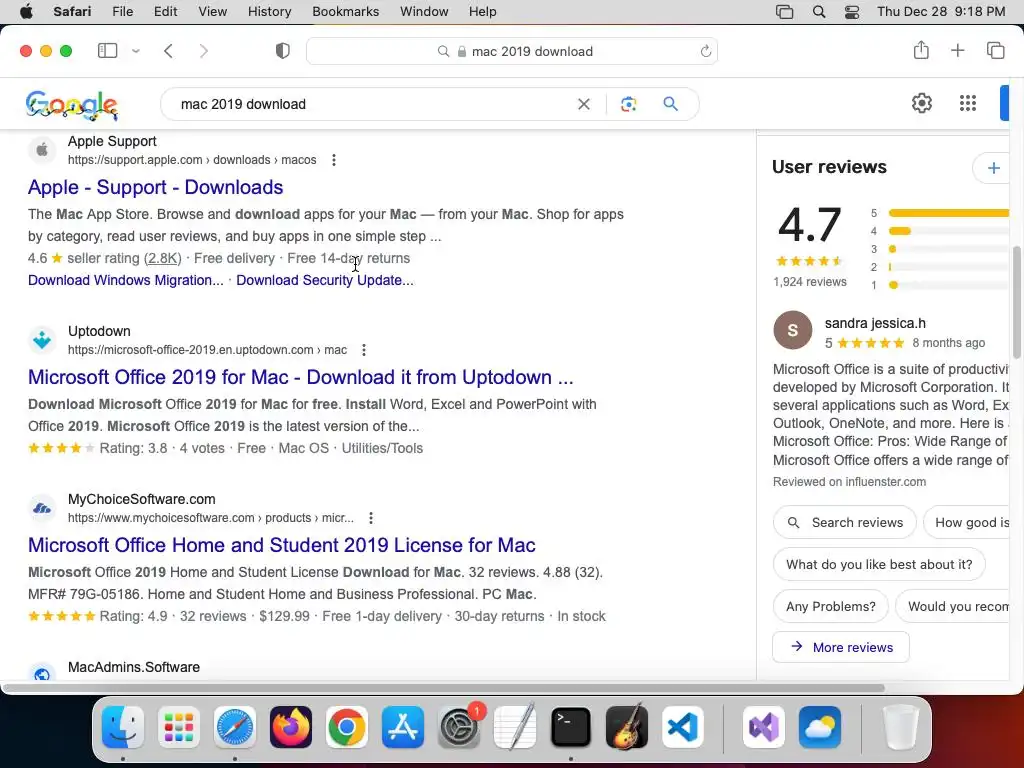Viewport: 1024px width, 768px height.
Task: Click the Any Problems? chip
Action: [x=831, y=606]
